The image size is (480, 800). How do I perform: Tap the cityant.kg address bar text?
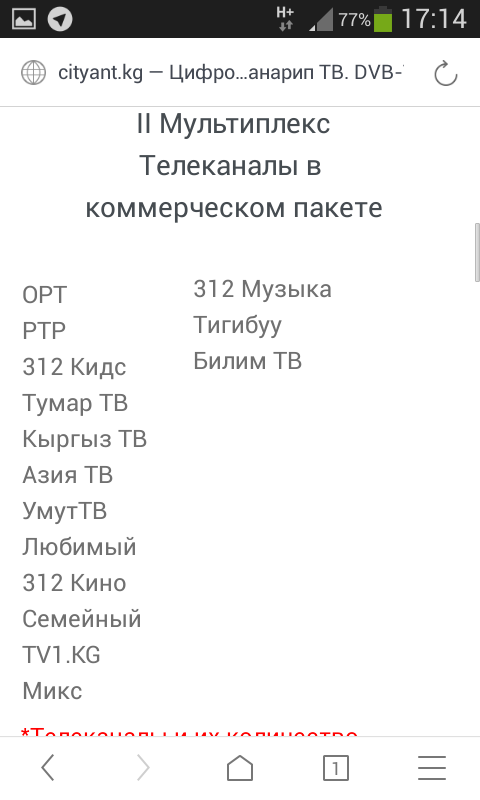coord(231,72)
